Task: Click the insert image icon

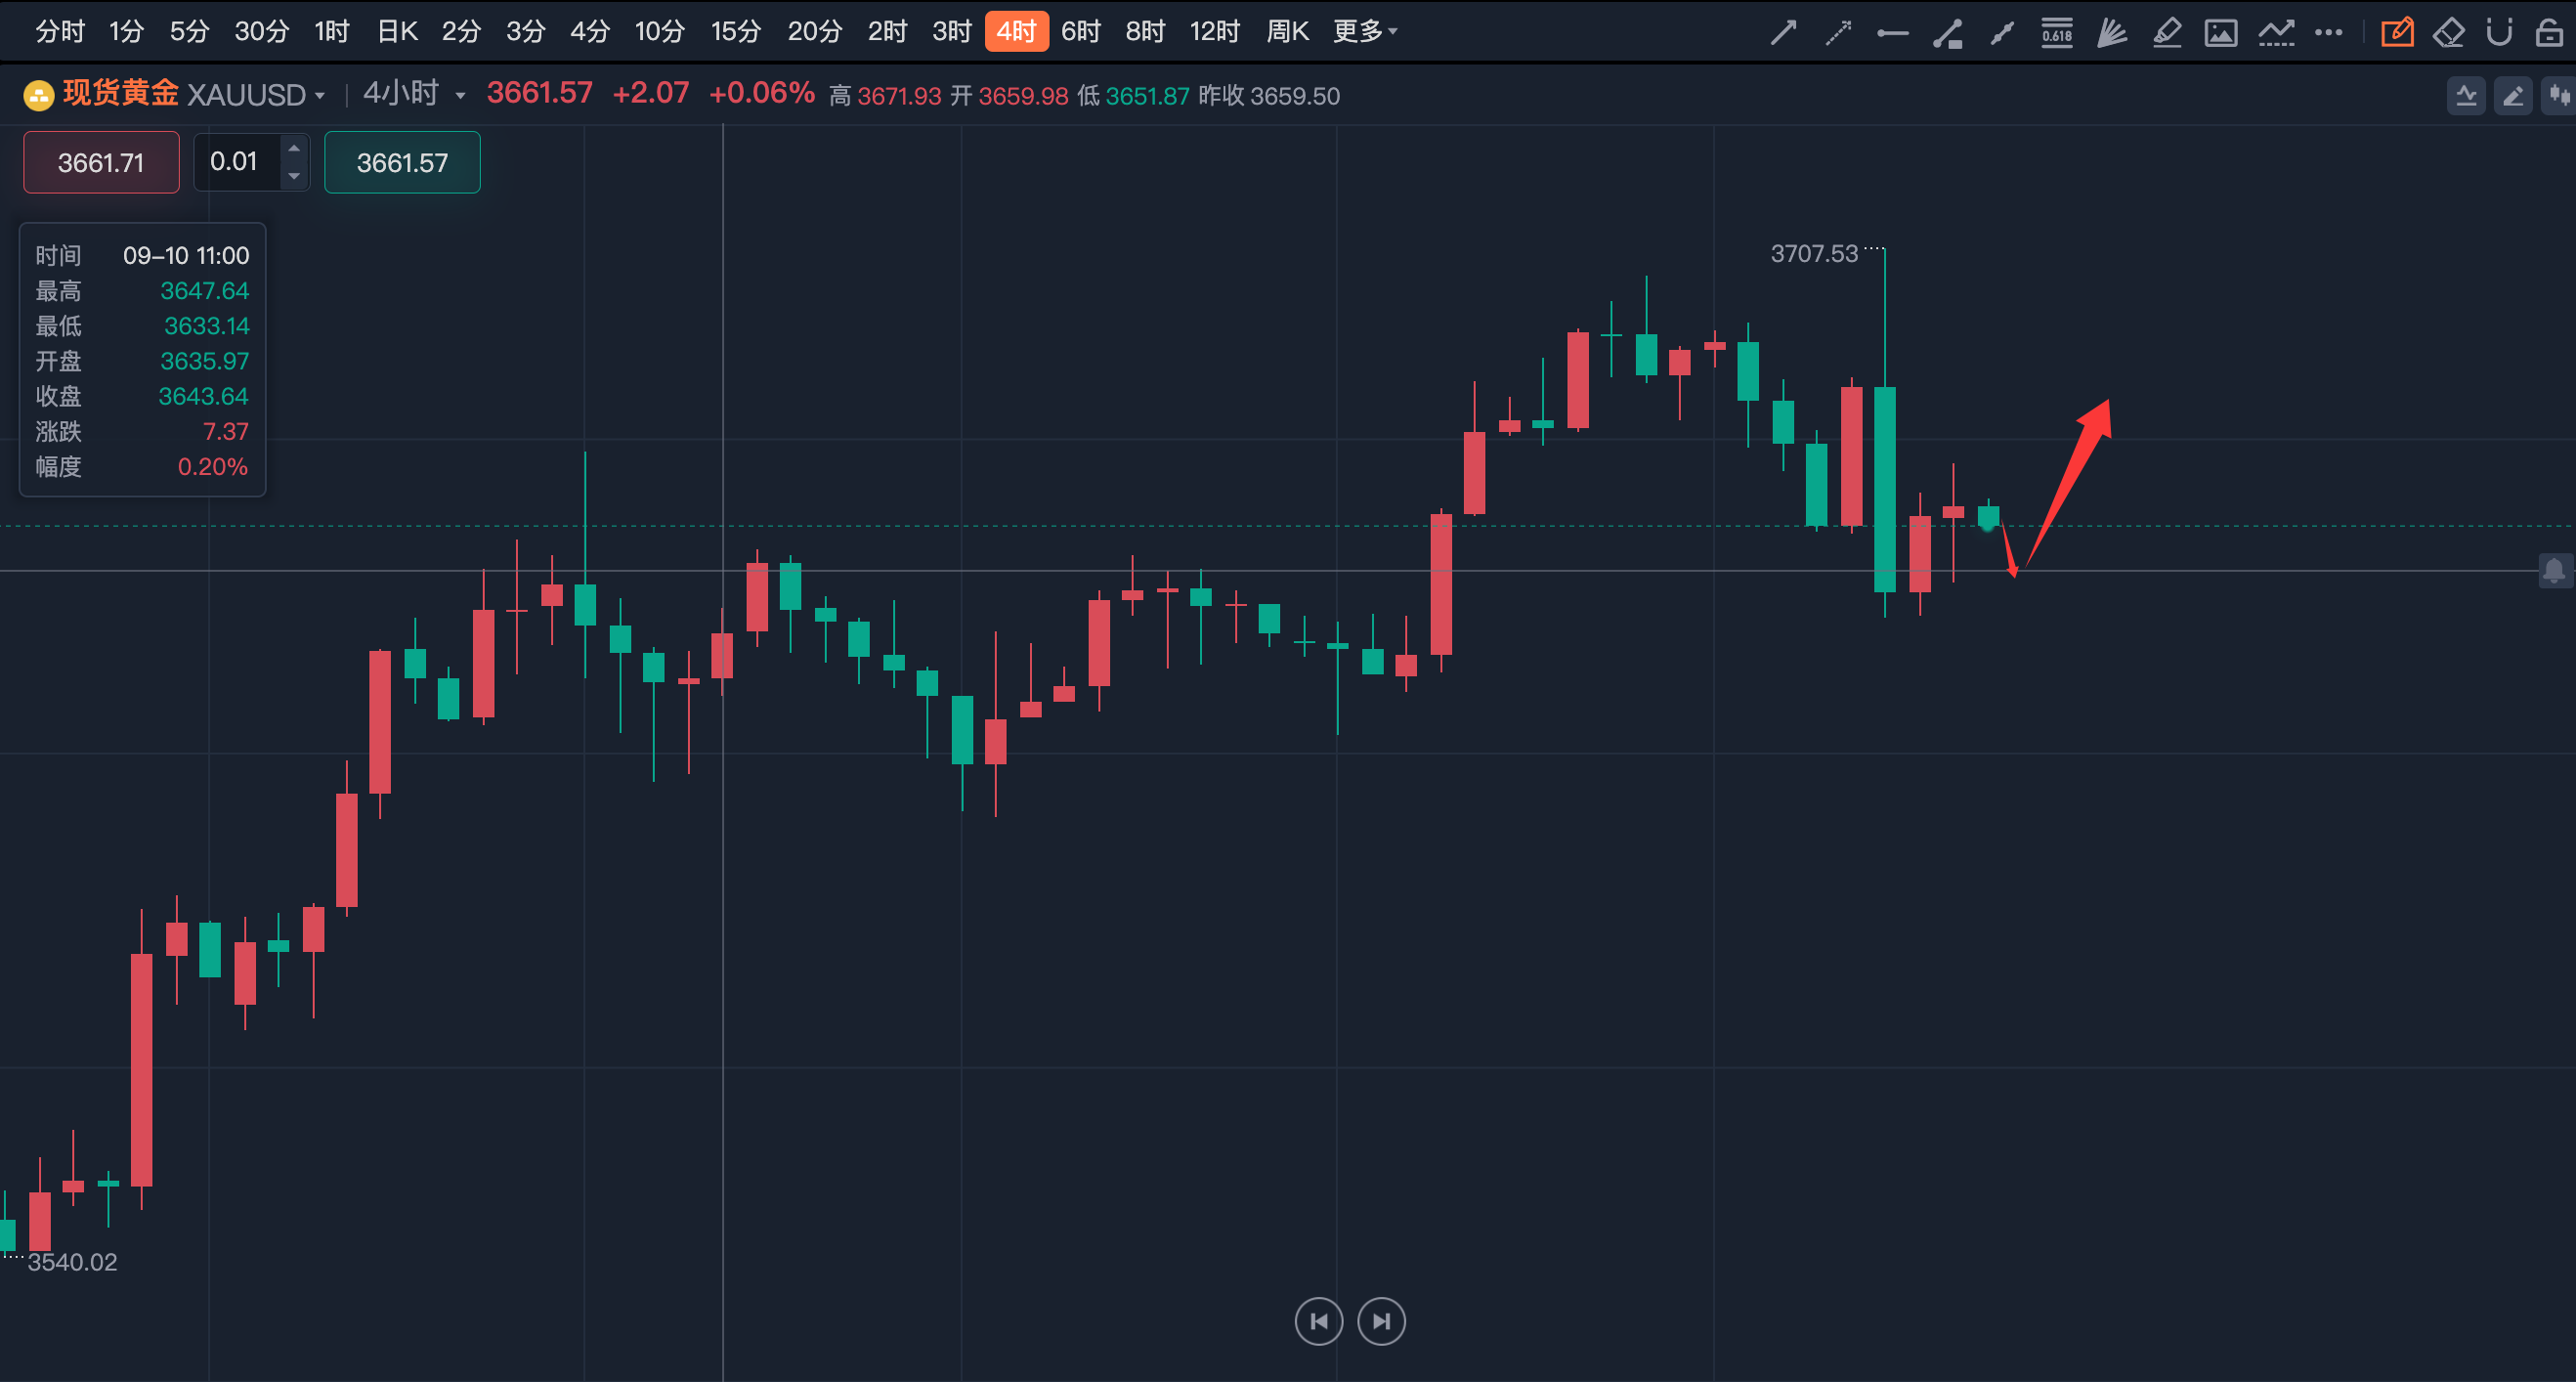Action: (2221, 33)
